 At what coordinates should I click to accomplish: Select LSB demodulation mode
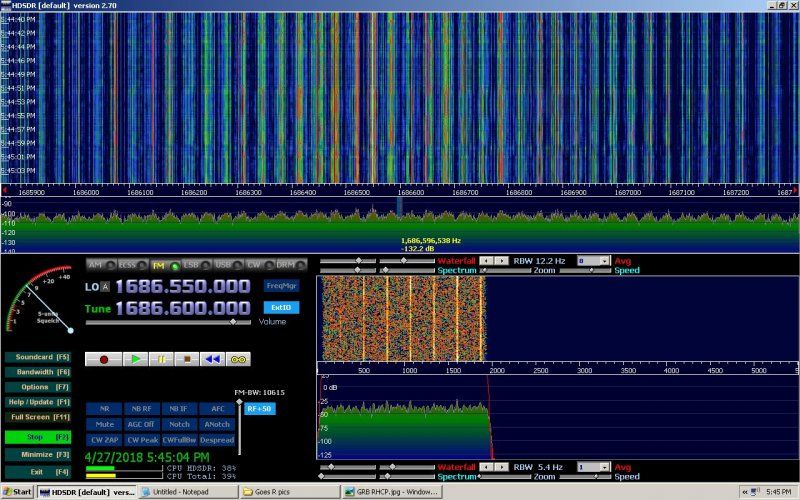coord(197,265)
